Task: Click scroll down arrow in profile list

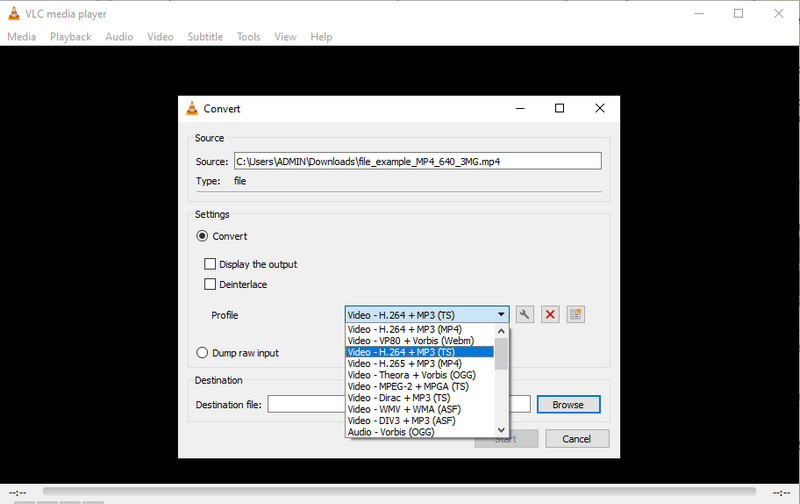Action: pyautogui.click(x=501, y=430)
